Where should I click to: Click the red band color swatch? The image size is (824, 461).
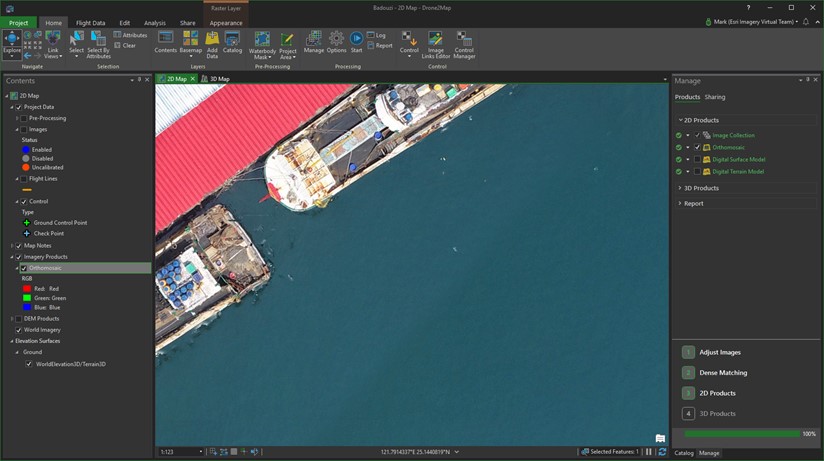[27, 288]
